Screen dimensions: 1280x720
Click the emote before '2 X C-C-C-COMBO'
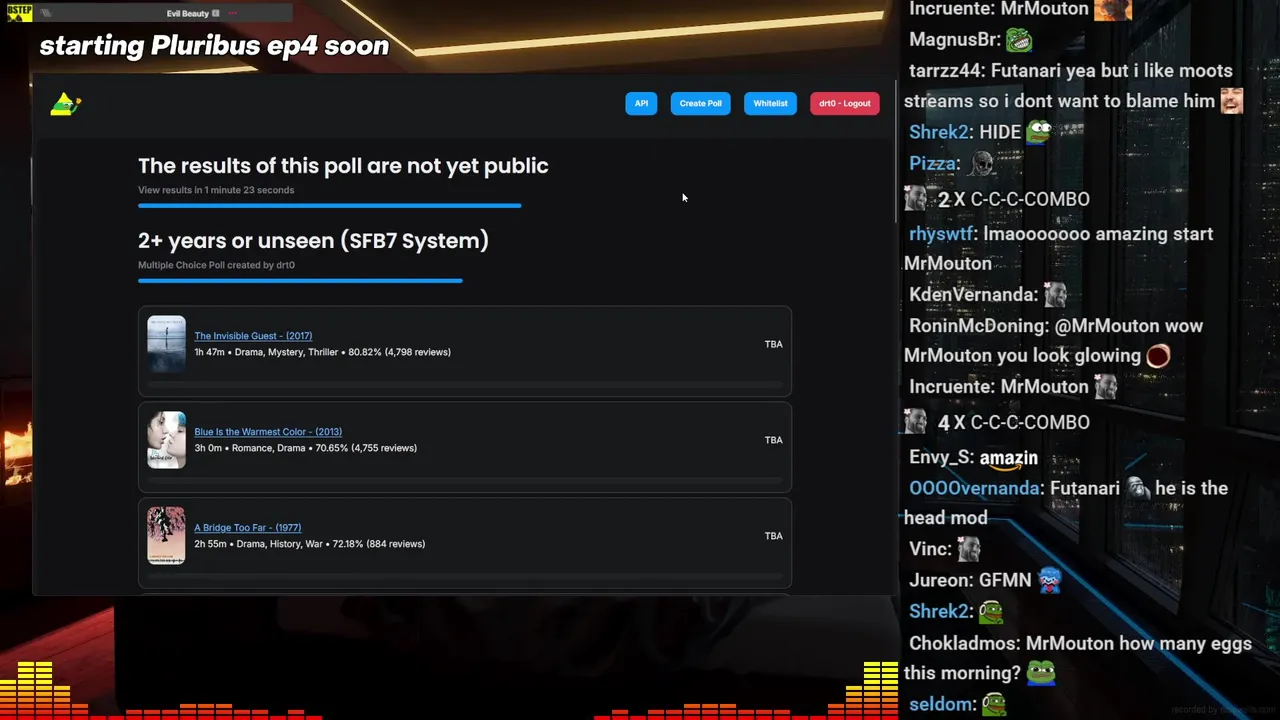click(916, 198)
